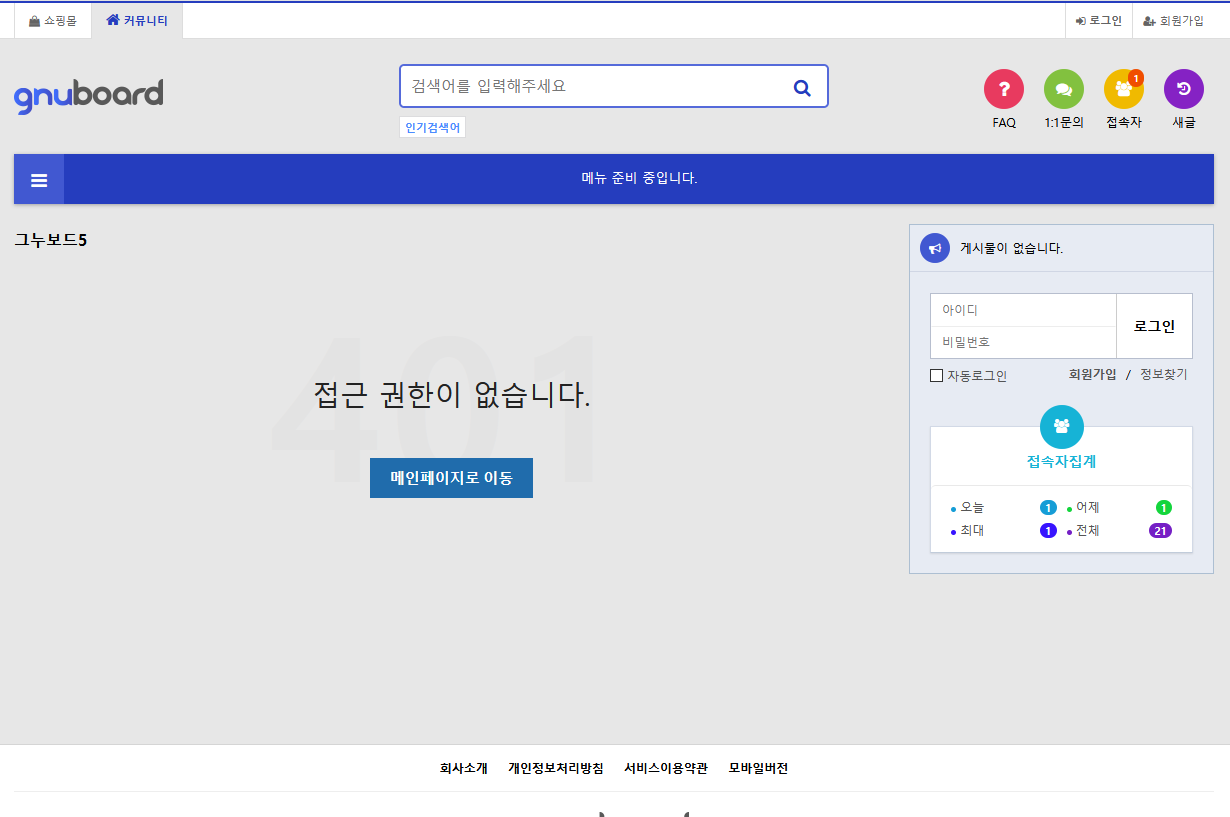Open the 정보찾기 account recovery link

pos(1161,372)
